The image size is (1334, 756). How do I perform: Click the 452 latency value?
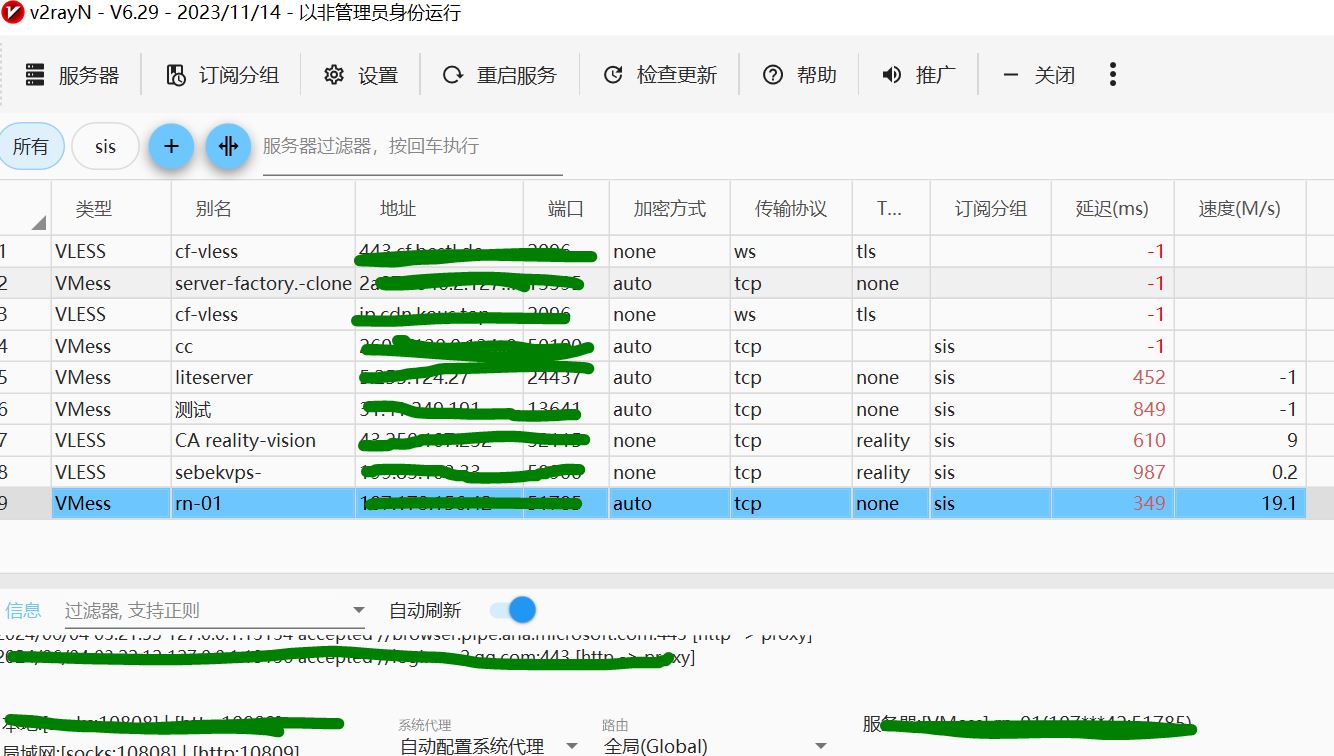pos(1149,377)
